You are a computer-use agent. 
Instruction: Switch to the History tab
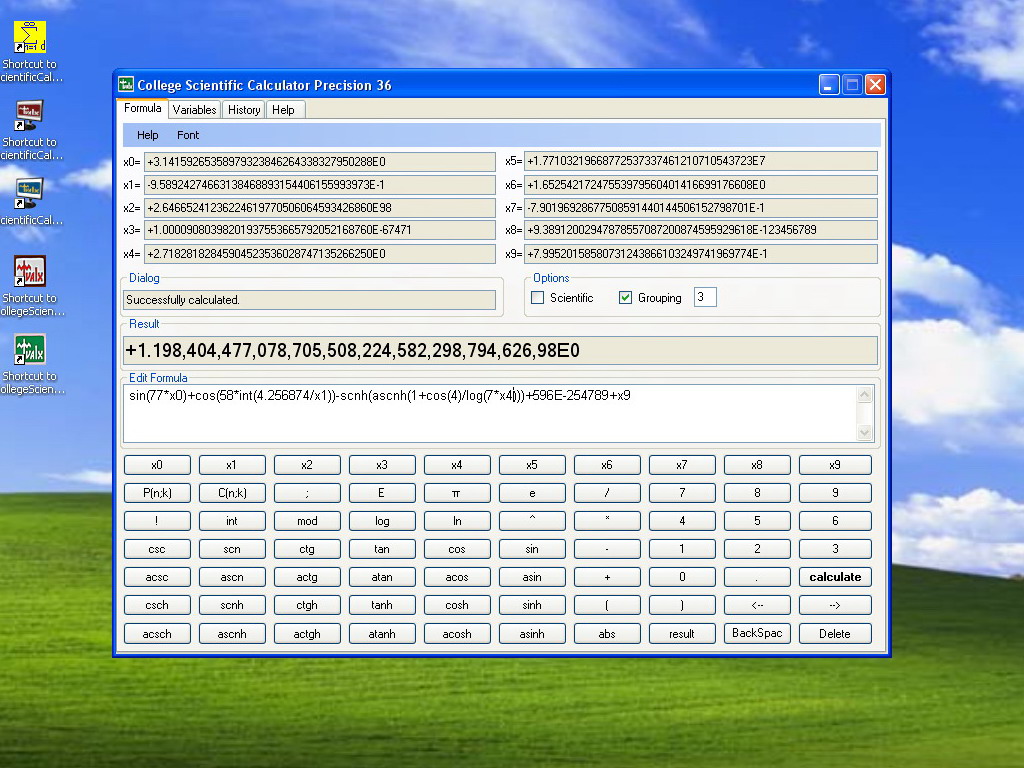coord(244,110)
